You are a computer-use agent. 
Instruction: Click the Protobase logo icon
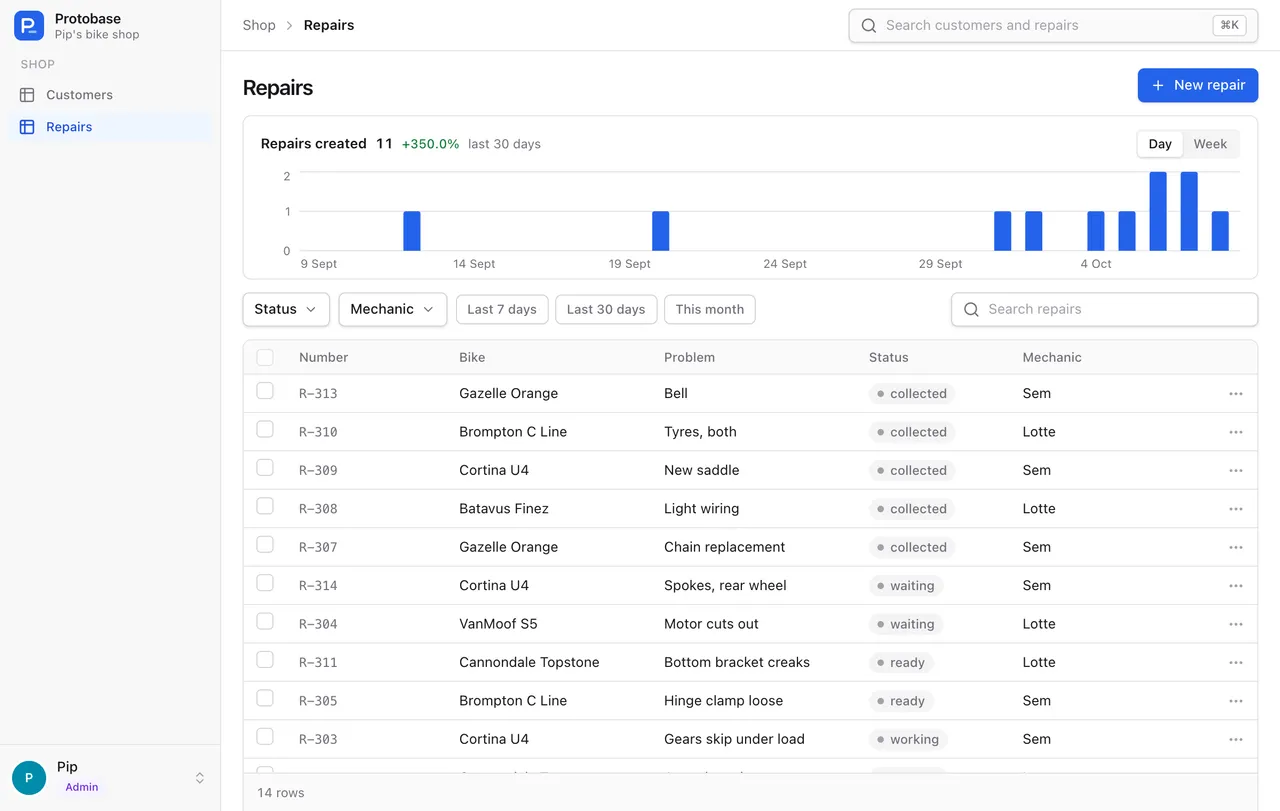click(x=29, y=26)
